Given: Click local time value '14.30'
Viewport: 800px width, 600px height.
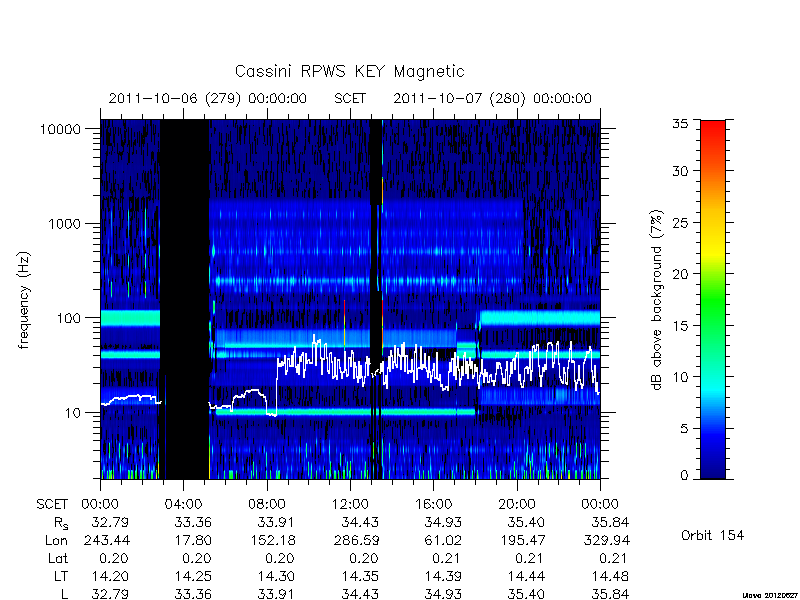Looking at the screenshot, I should 276,577.
